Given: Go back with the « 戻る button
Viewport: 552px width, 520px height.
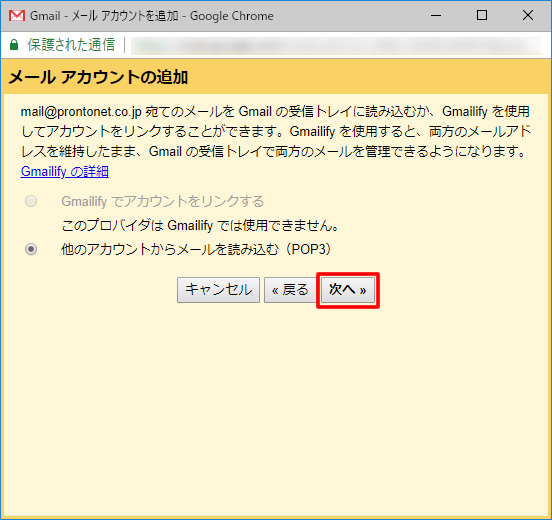Looking at the screenshot, I should 290,290.
